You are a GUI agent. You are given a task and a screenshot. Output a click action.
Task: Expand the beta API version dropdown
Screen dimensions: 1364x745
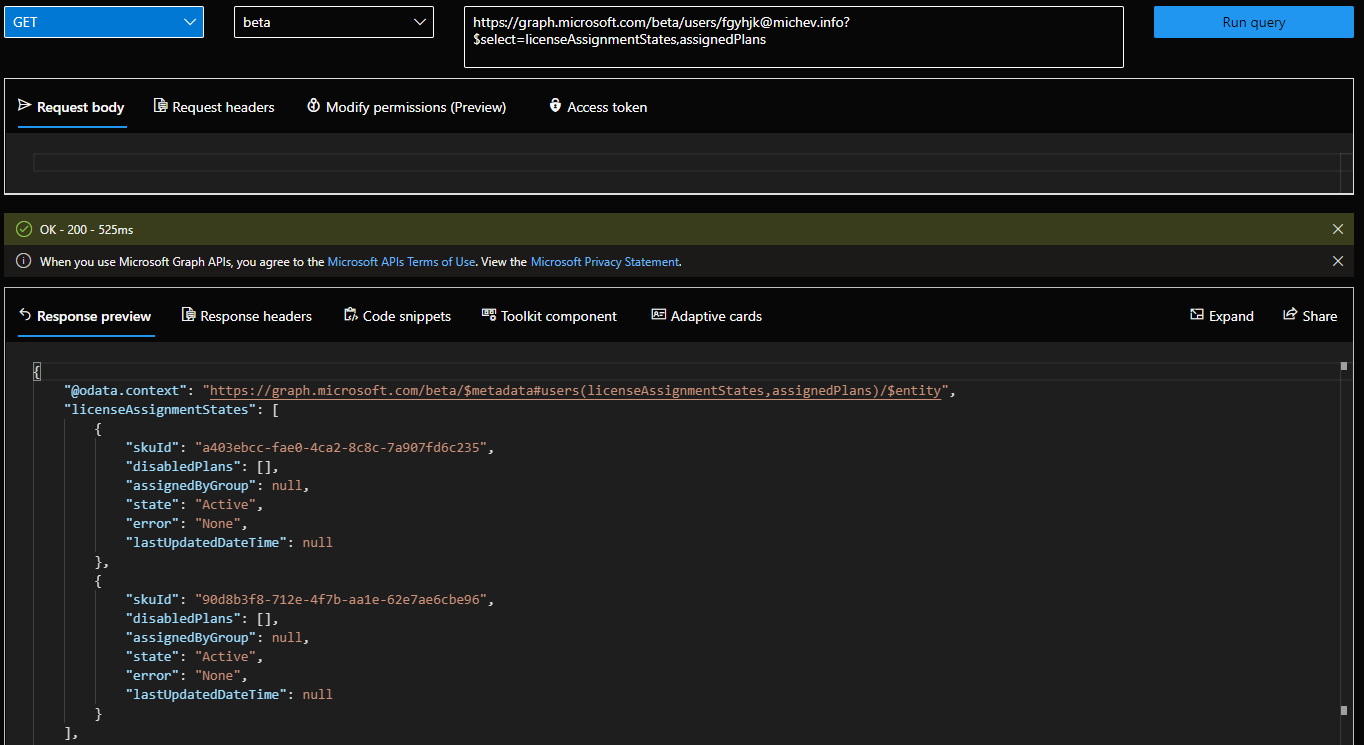point(333,22)
